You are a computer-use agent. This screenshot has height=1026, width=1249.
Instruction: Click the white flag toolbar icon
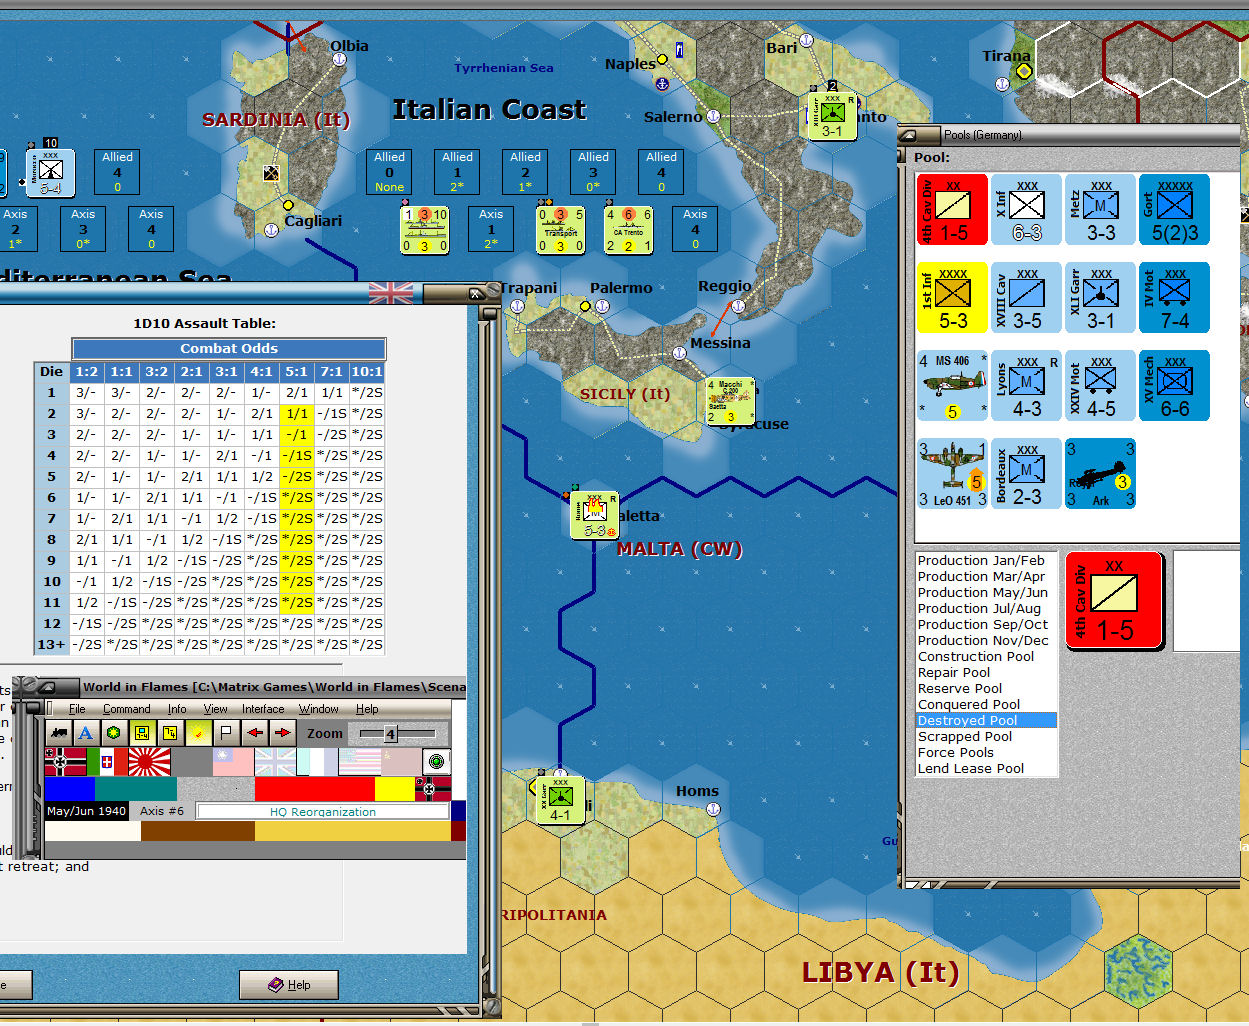(x=227, y=733)
